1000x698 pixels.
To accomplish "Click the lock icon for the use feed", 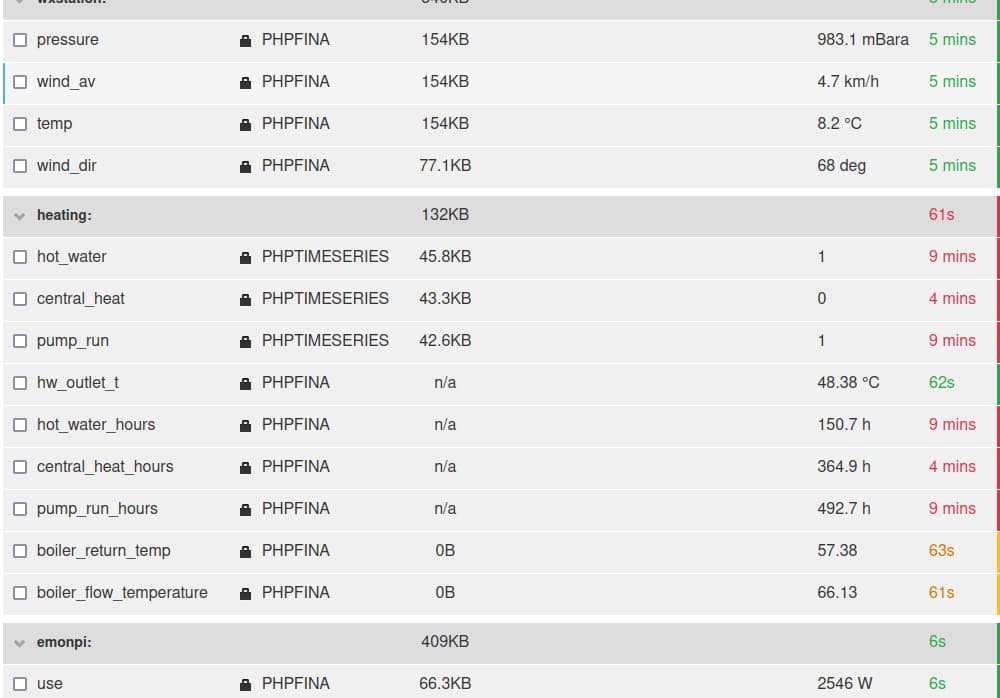I will click(x=245, y=685).
